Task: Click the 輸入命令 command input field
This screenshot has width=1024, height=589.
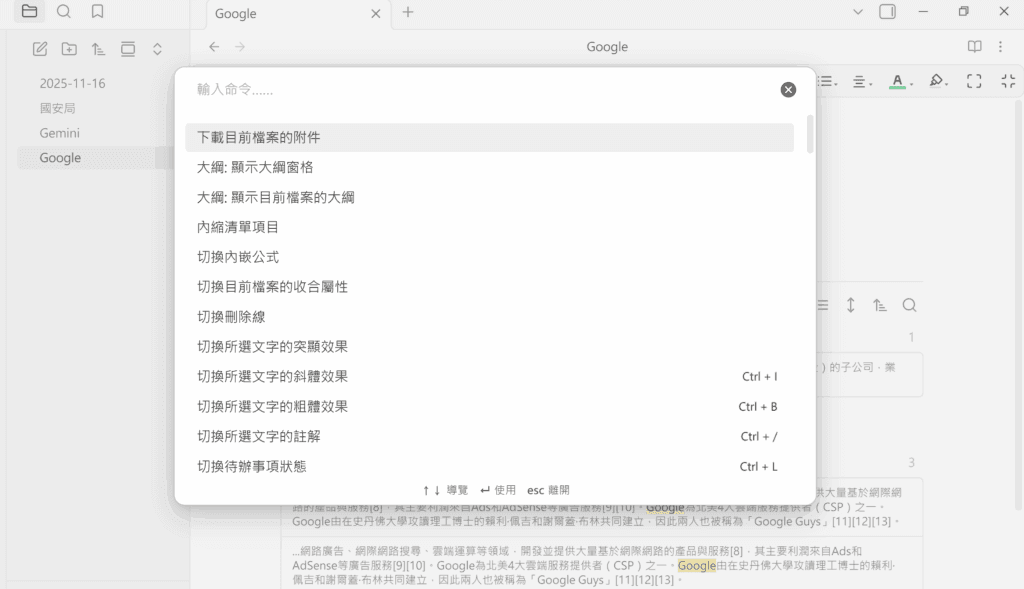Action: point(480,90)
